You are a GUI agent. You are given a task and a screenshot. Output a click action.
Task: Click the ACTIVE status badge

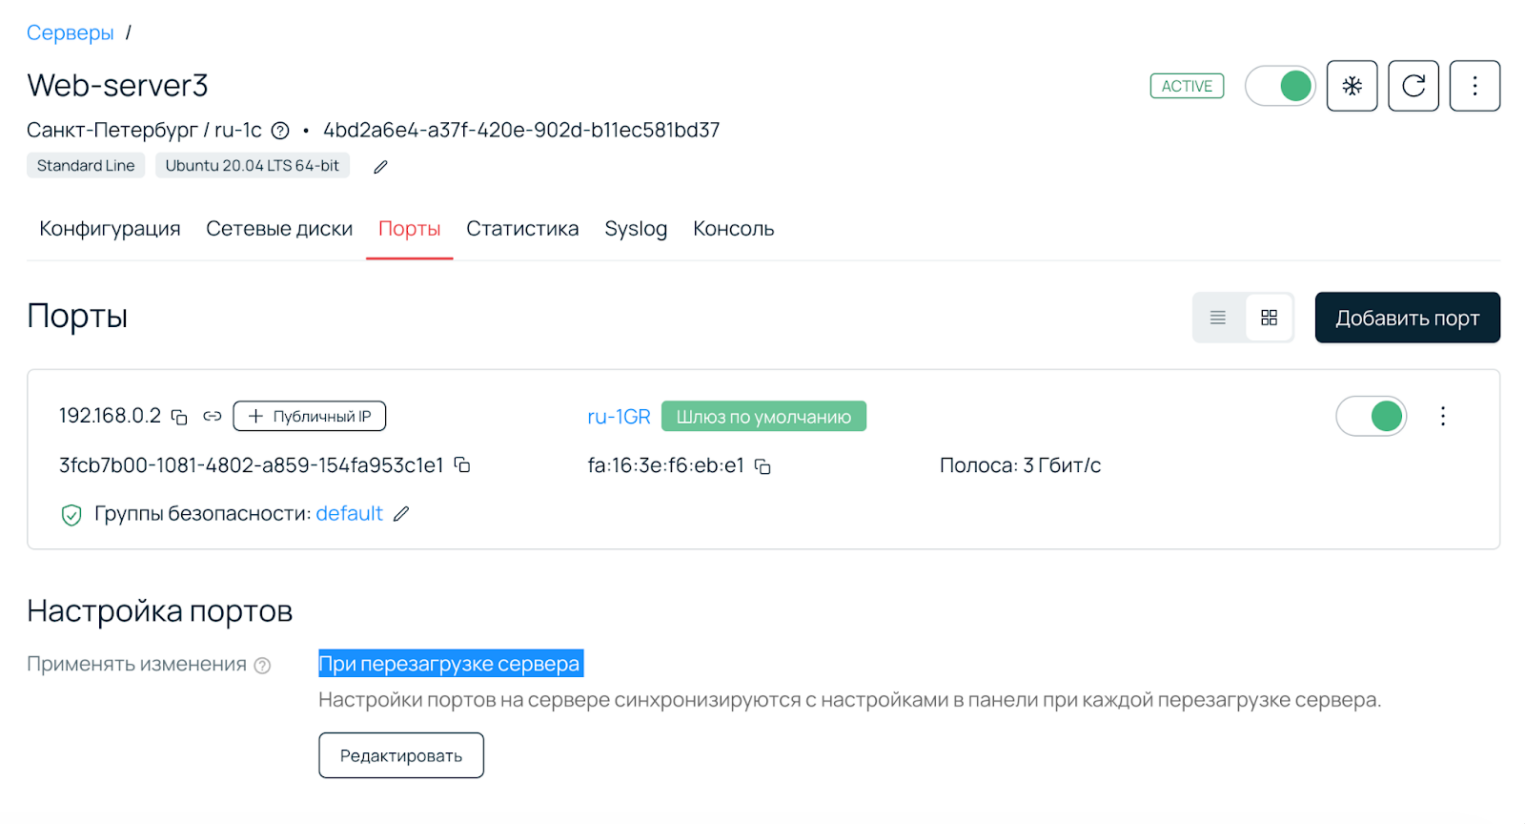click(1186, 85)
